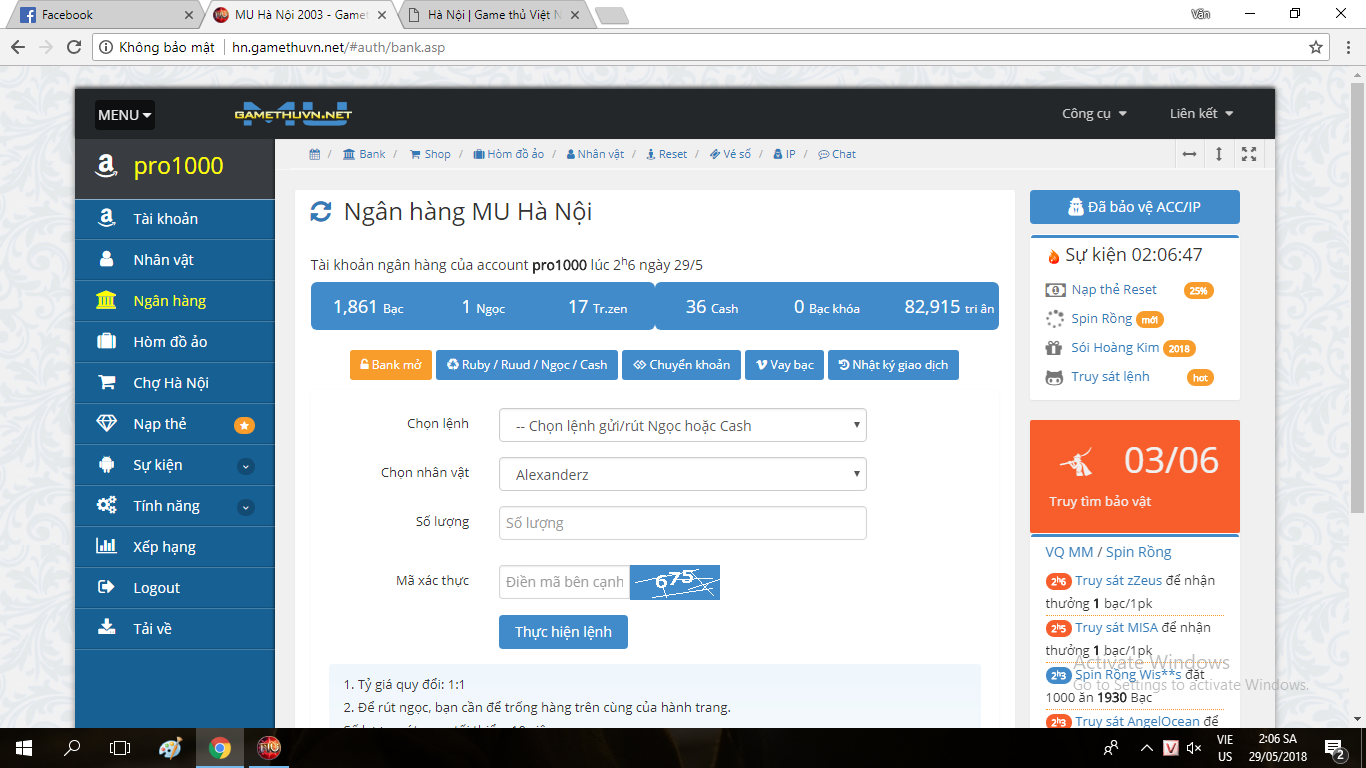
Task: Reload page with browser refresh button
Action: pos(74,47)
